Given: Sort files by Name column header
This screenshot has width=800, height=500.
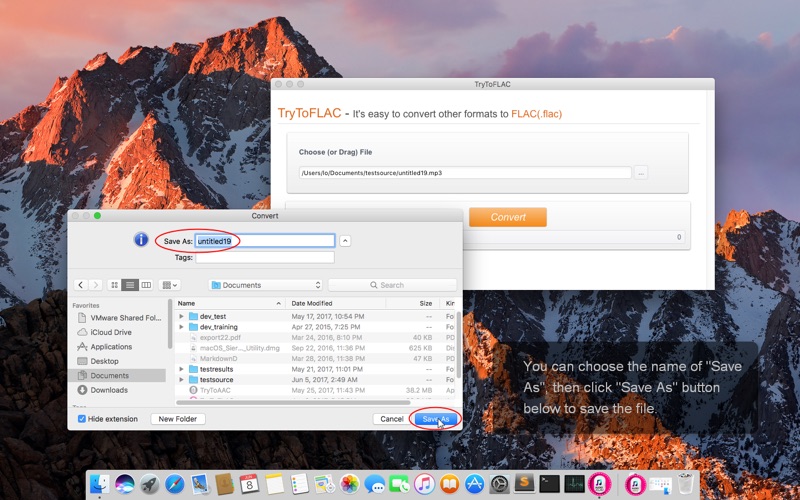Looking at the screenshot, I should 230,303.
